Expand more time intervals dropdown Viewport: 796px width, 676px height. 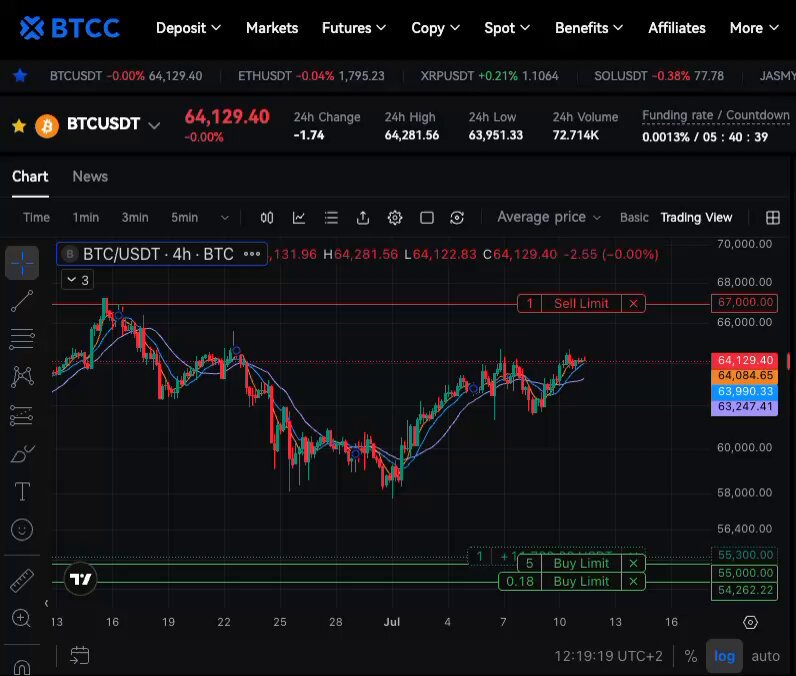click(x=224, y=218)
